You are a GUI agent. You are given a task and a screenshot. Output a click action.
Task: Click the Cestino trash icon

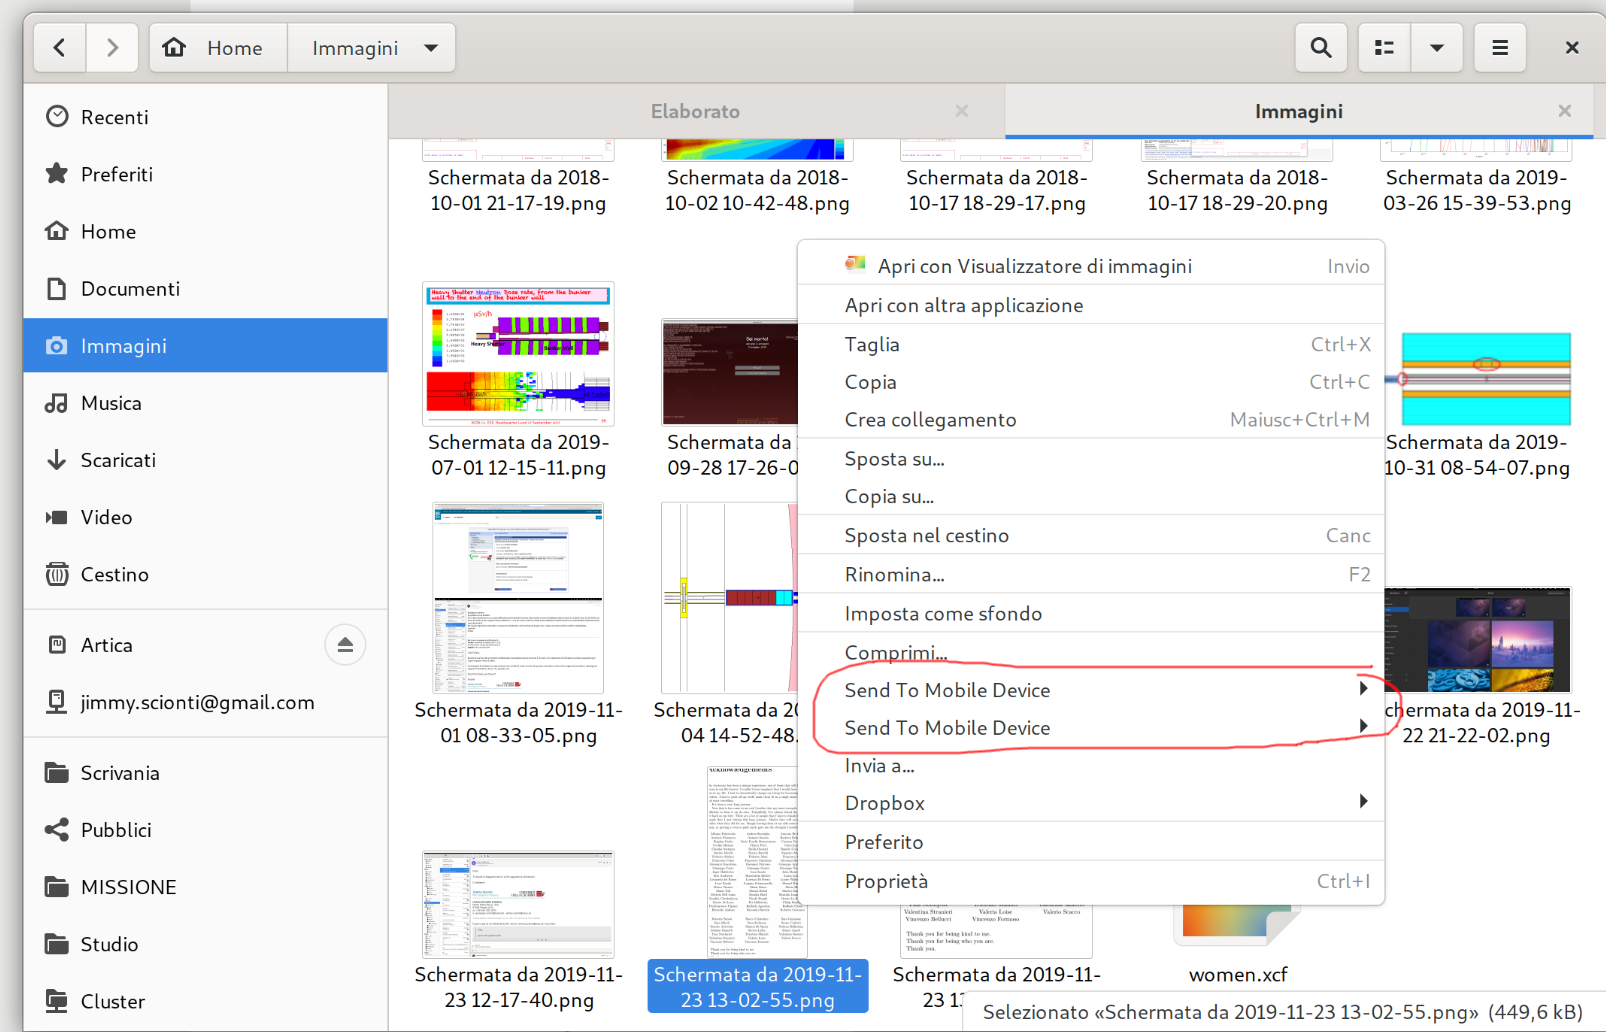58,574
